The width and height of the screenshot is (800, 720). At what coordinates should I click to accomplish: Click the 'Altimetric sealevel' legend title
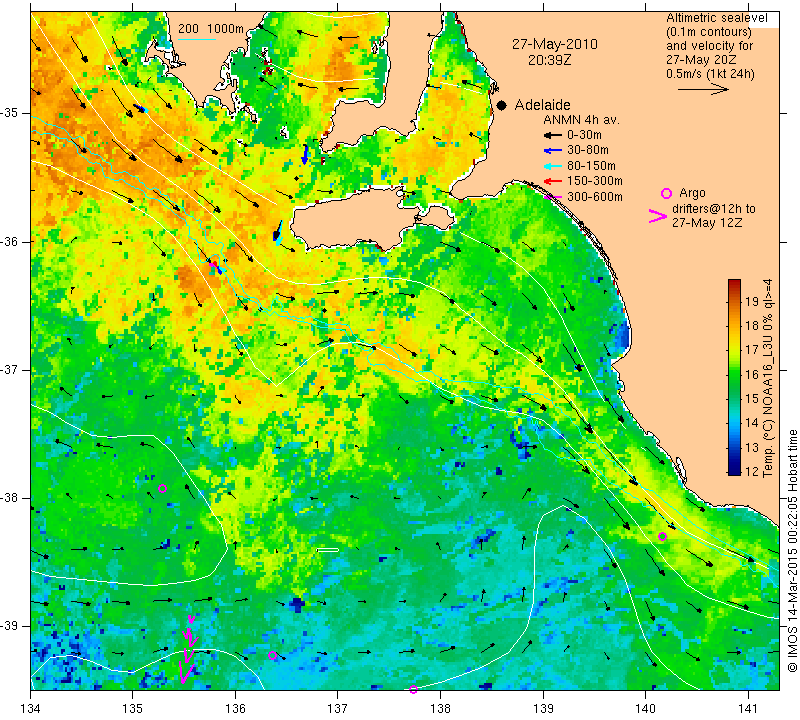click(716, 18)
